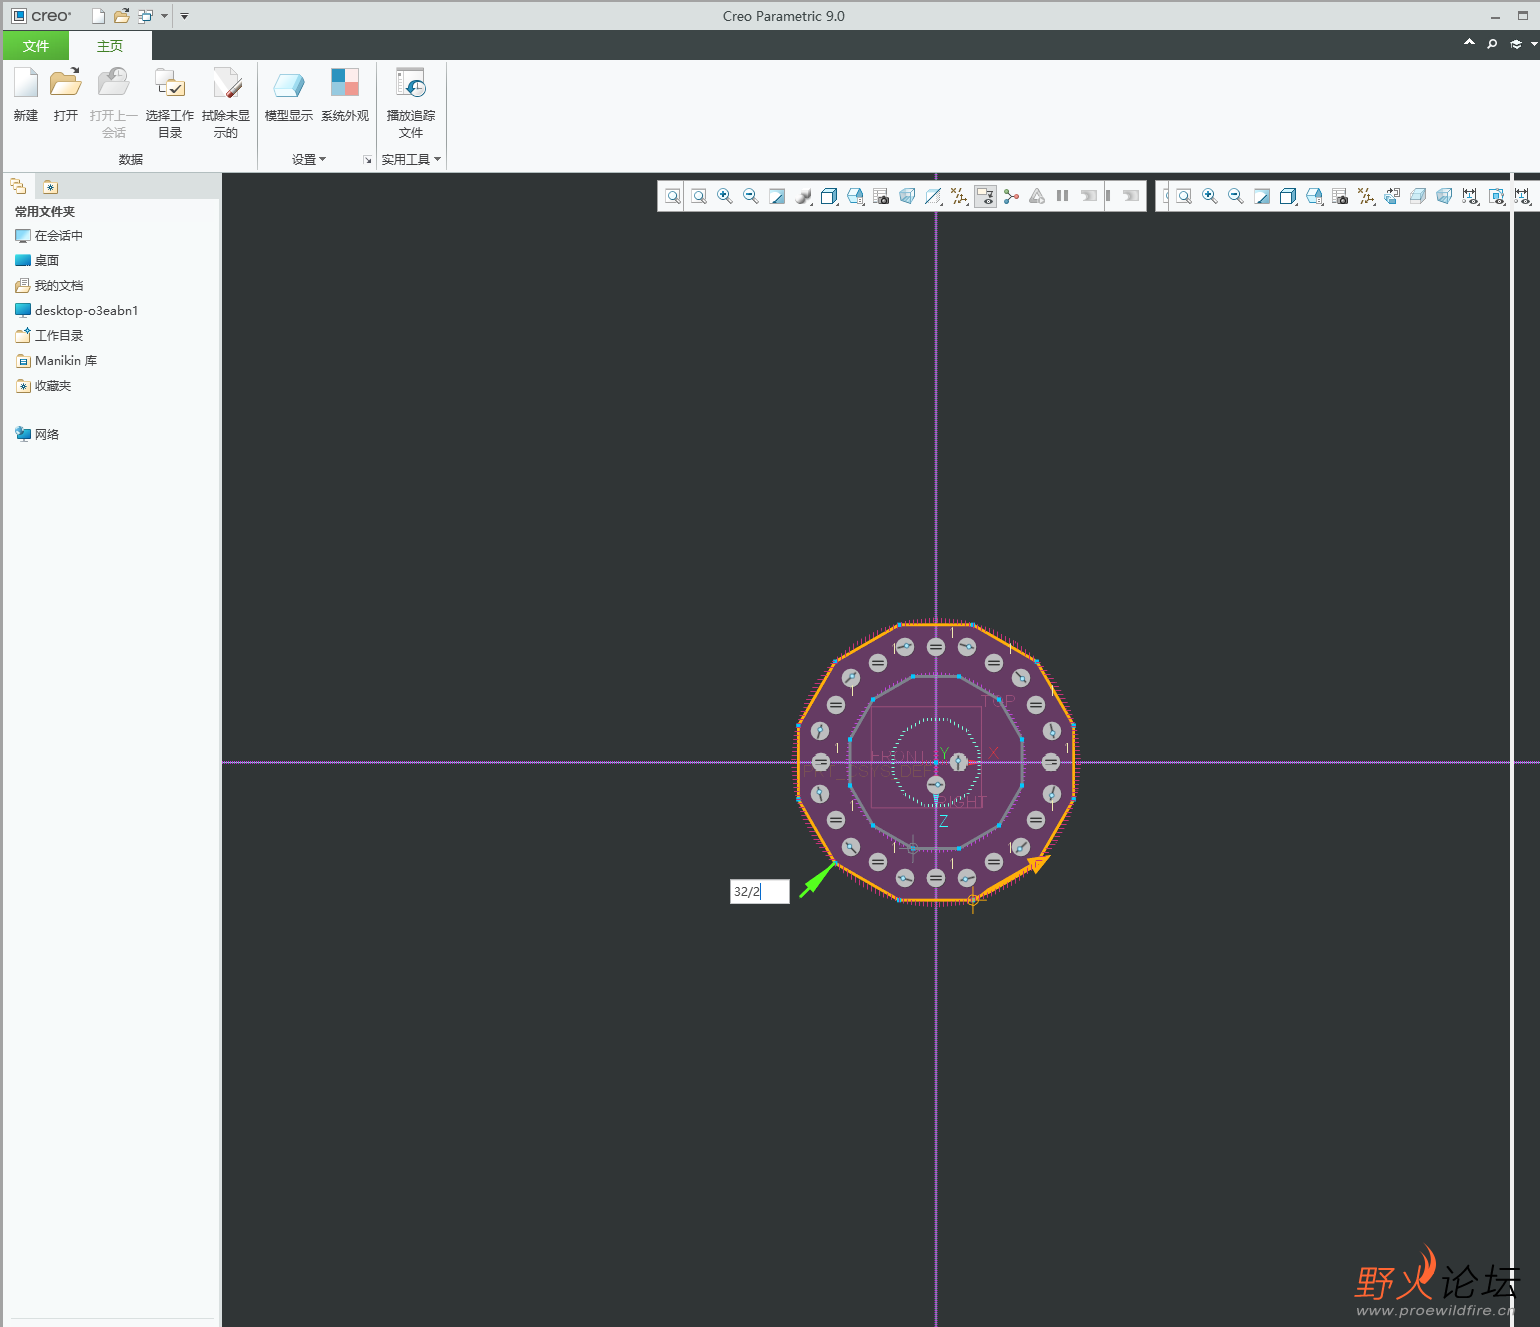The width and height of the screenshot is (1540, 1327).
Task: Toggle the highlighted annotation display filter button
Action: coord(985,196)
